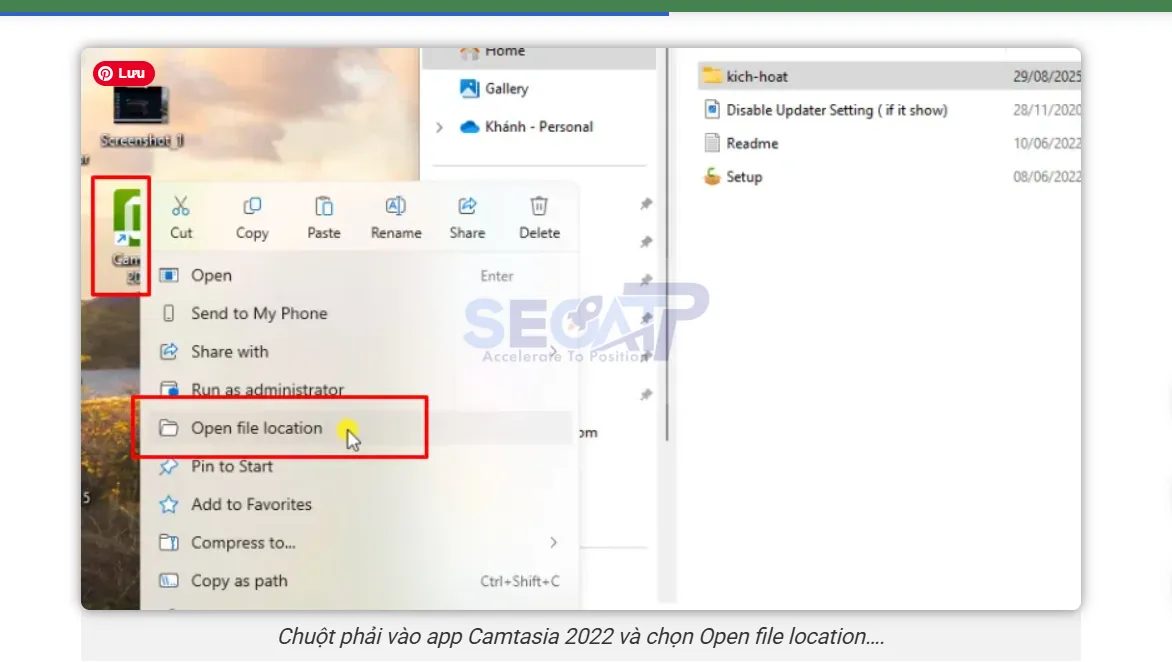The image size is (1172, 662).
Task: Click the pin icon next to kich-hoat row
Action: pyautogui.click(x=645, y=204)
